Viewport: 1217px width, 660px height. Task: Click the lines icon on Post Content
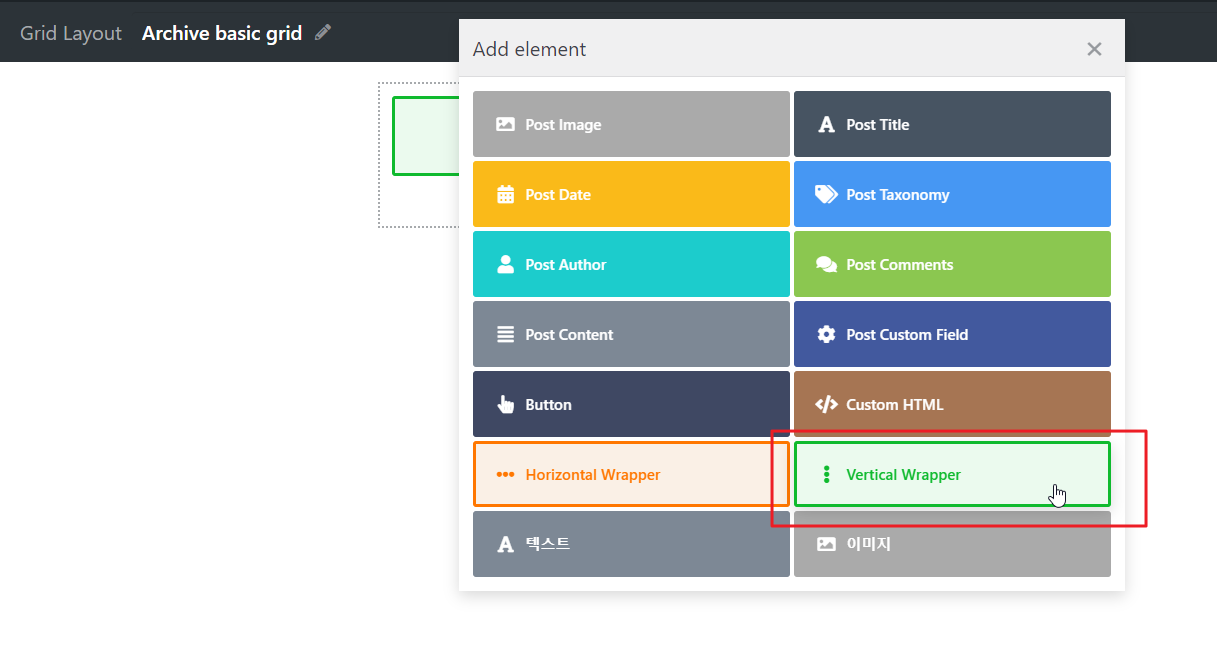(505, 334)
